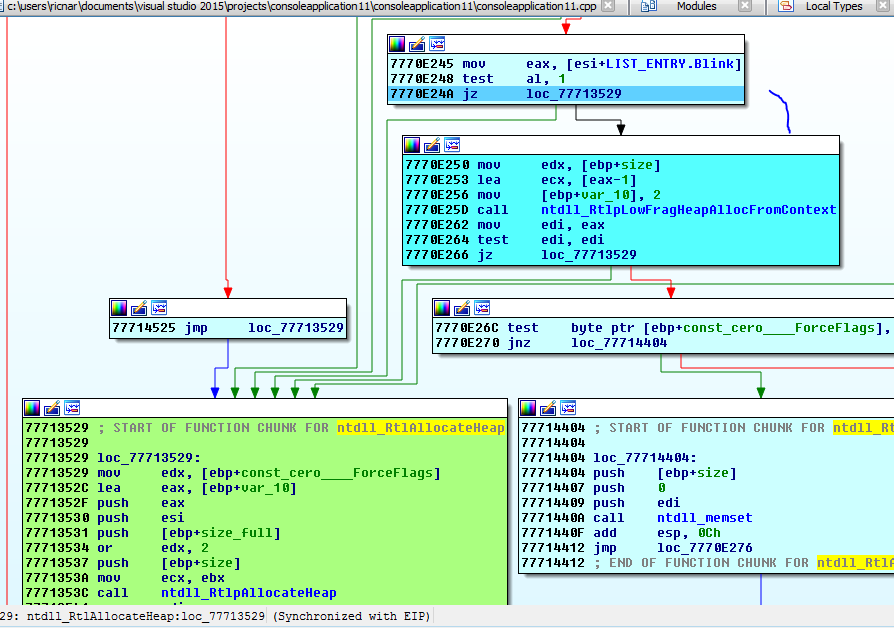
Task: Click the pencil icon on the 77714525 jmp node
Action: click(139, 307)
